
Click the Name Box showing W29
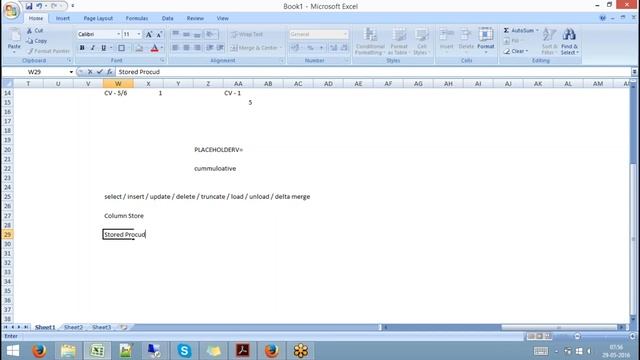tap(35, 72)
